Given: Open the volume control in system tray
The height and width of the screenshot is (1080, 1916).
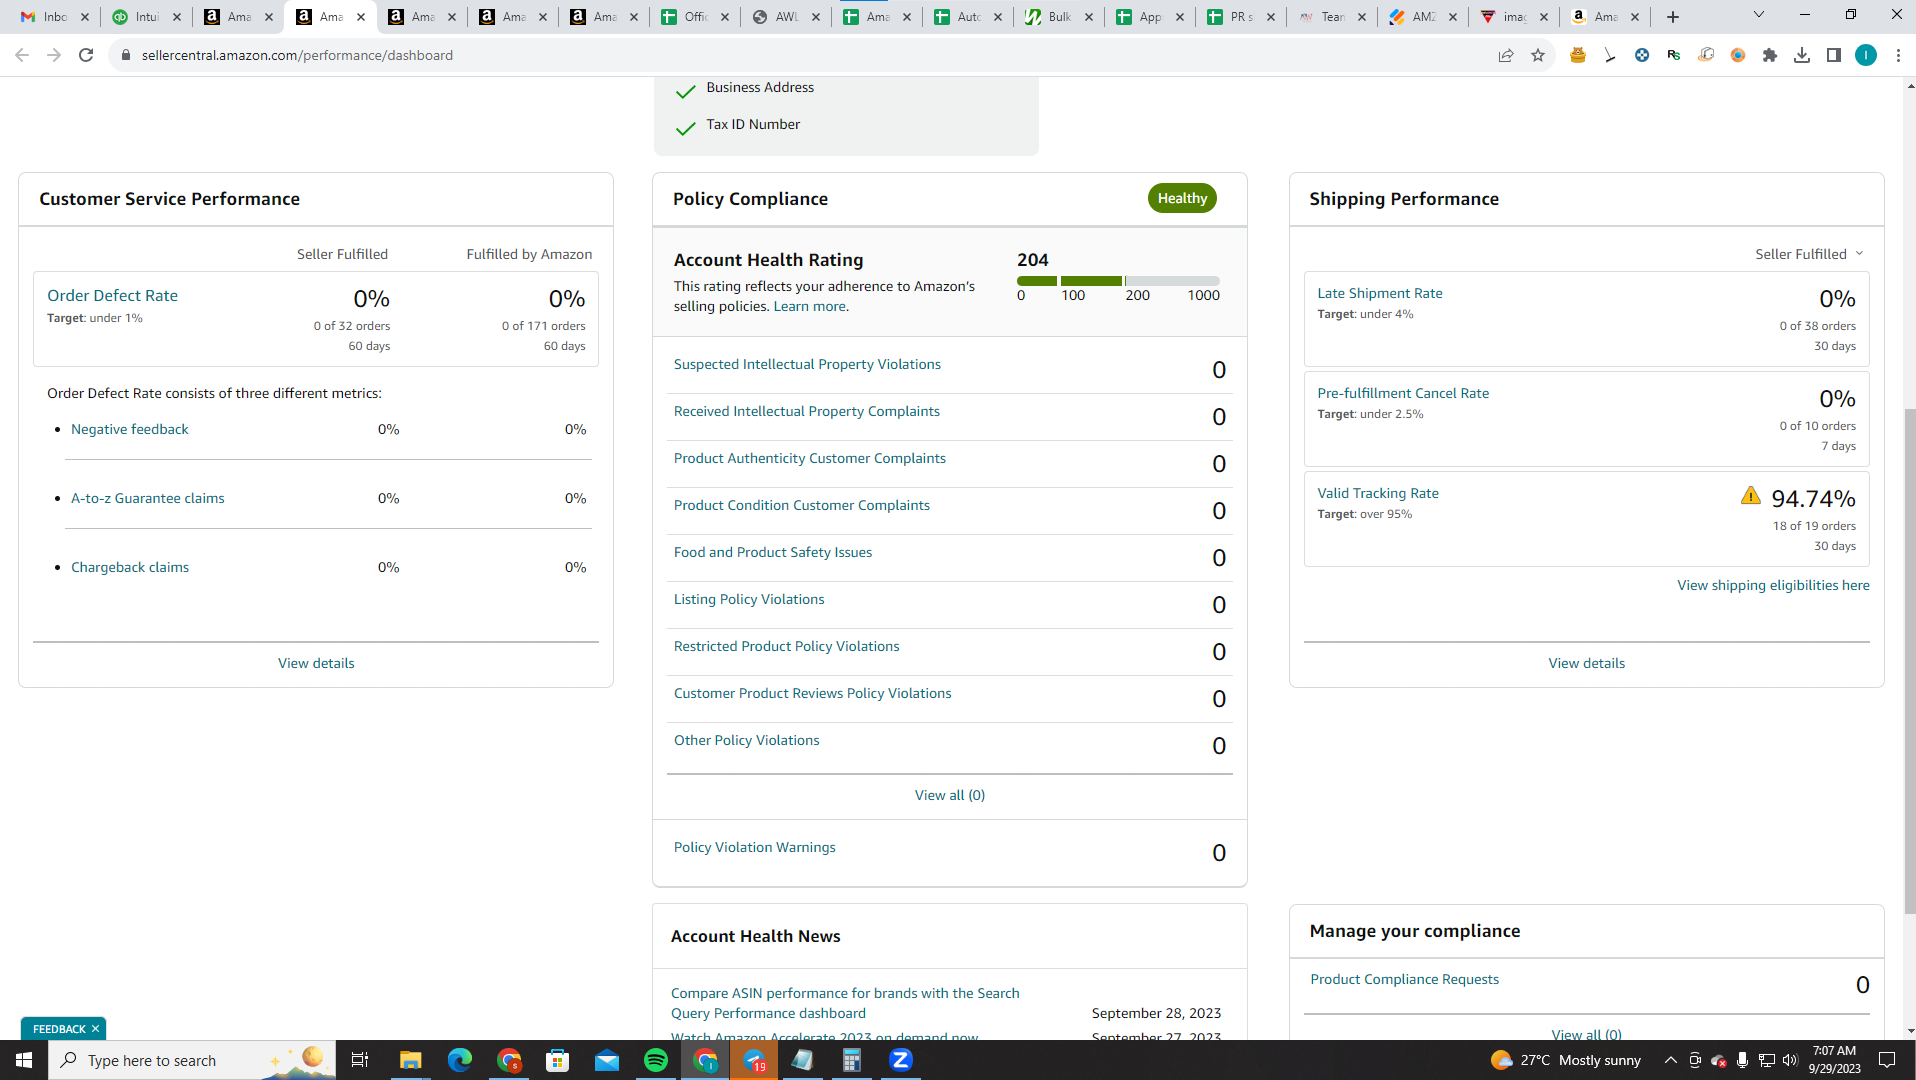Looking at the screenshot, I should click(1790, 1060).
